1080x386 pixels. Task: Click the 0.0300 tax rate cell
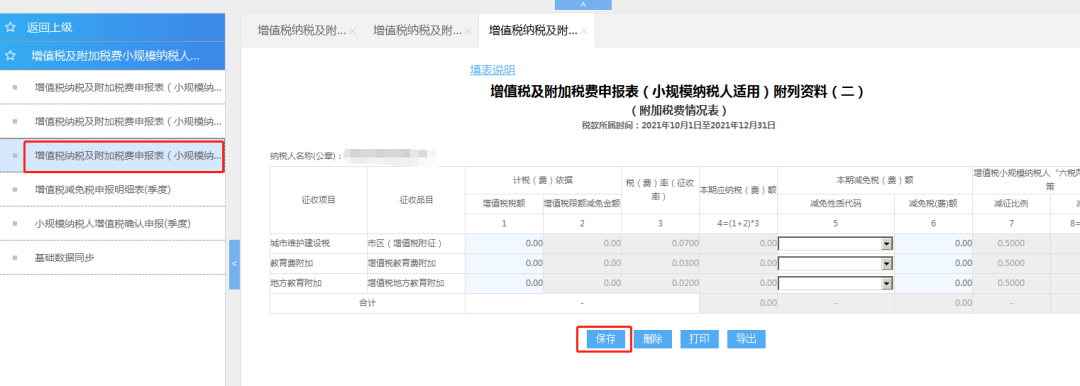pos(661,263)
